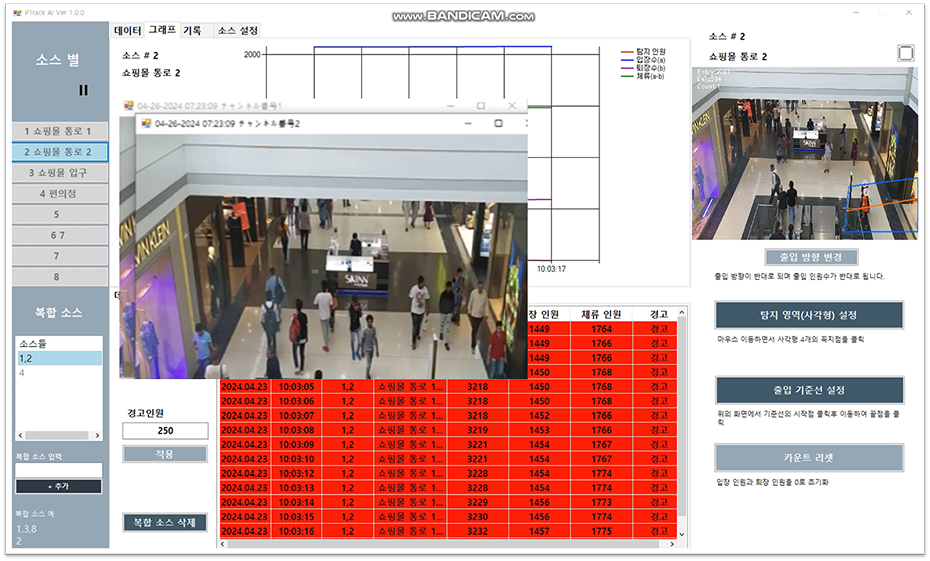Image resolution: width=930 pixels, height=561 pixels.
Task: Select source 4 편의점
Action: [59, 193]
